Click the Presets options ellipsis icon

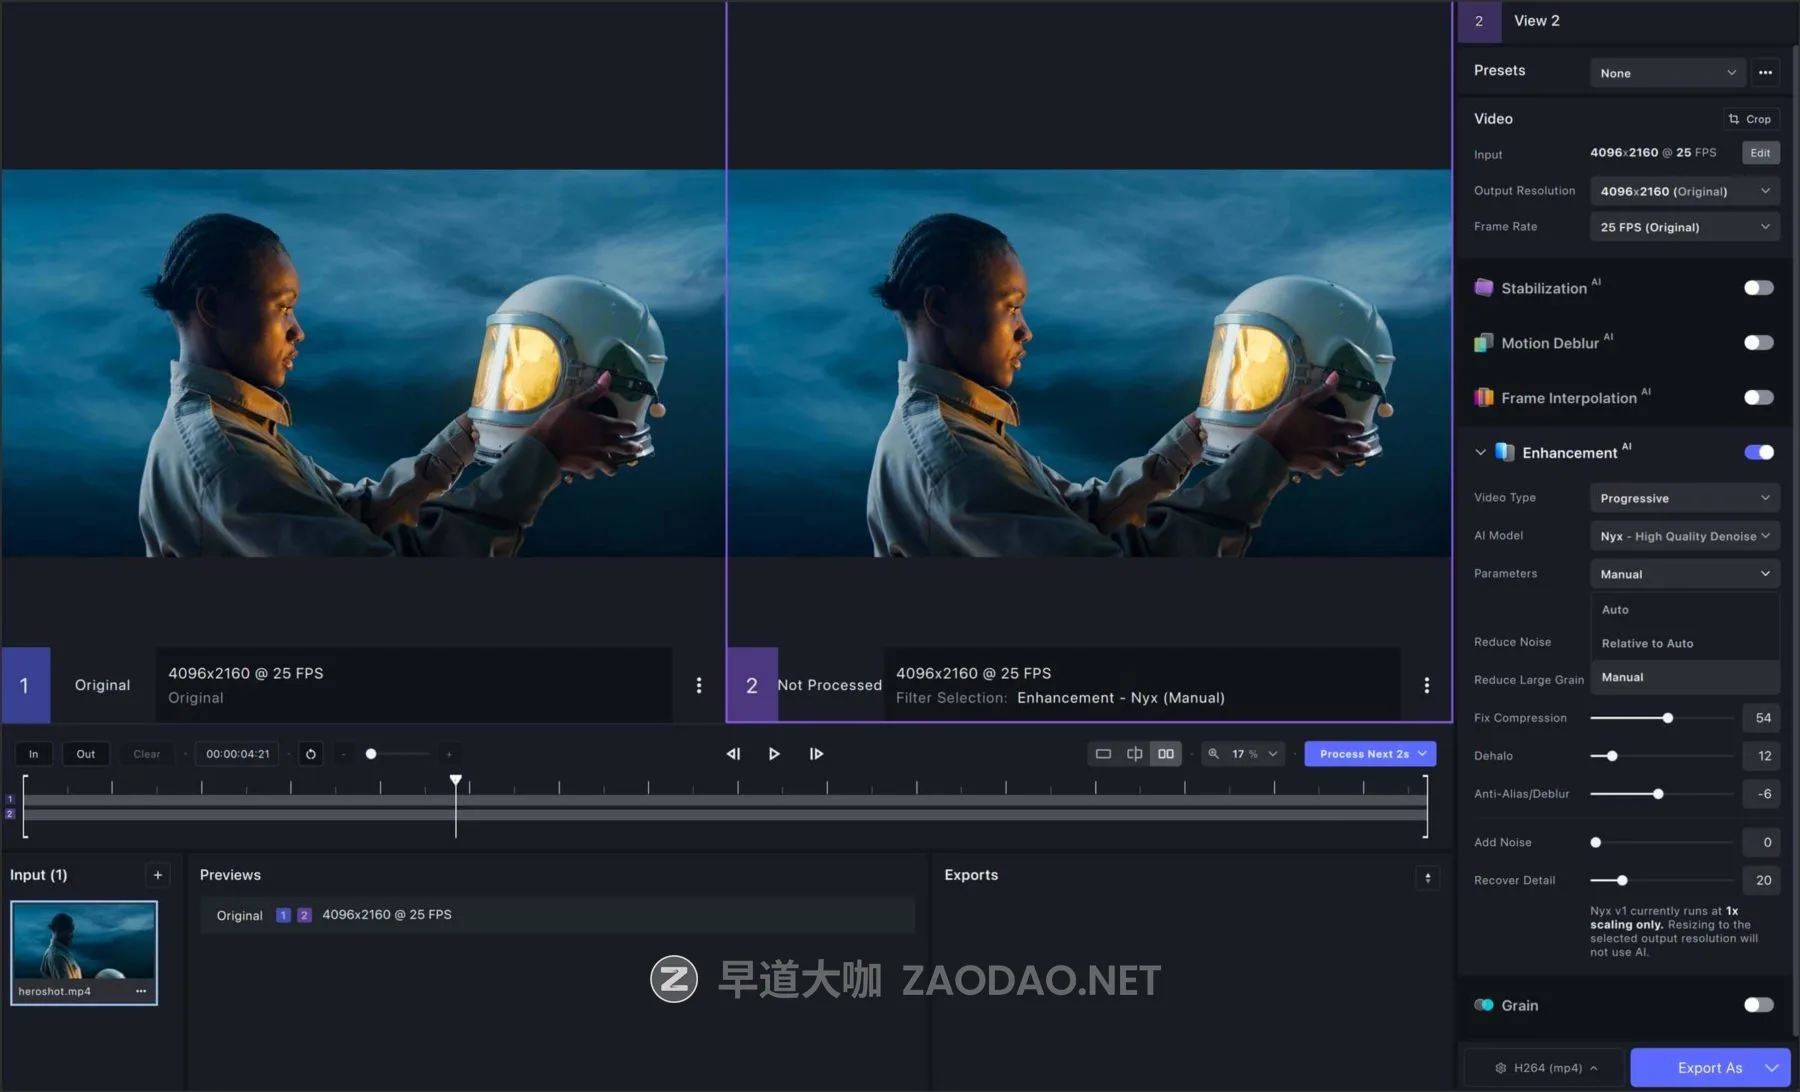pyautogui.click(x=1765, y=72)
